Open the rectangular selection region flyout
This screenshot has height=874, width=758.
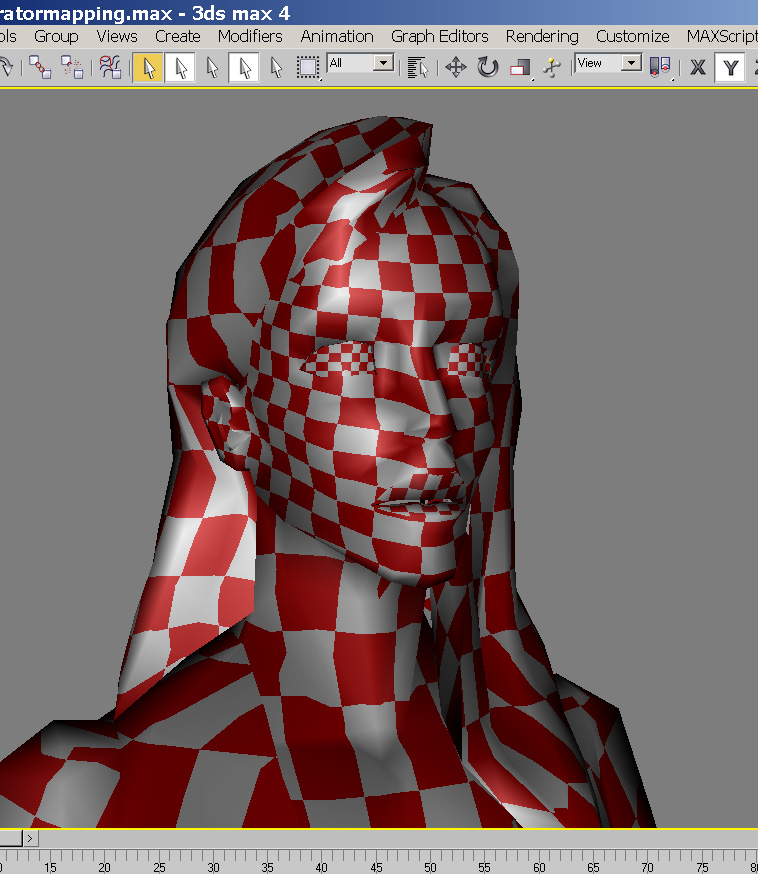point(308,67)
